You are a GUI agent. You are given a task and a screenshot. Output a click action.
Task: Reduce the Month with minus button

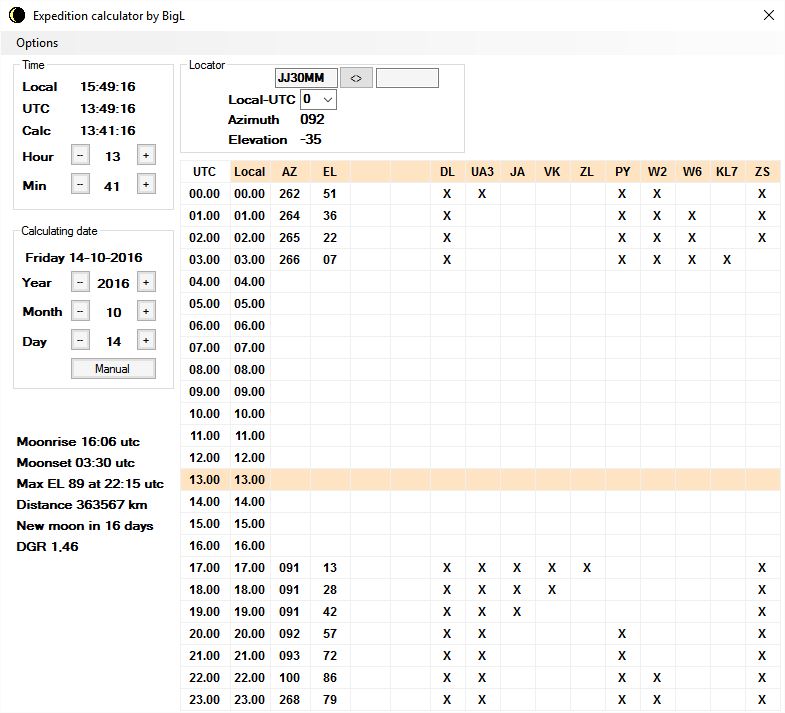tap(80, 311)
